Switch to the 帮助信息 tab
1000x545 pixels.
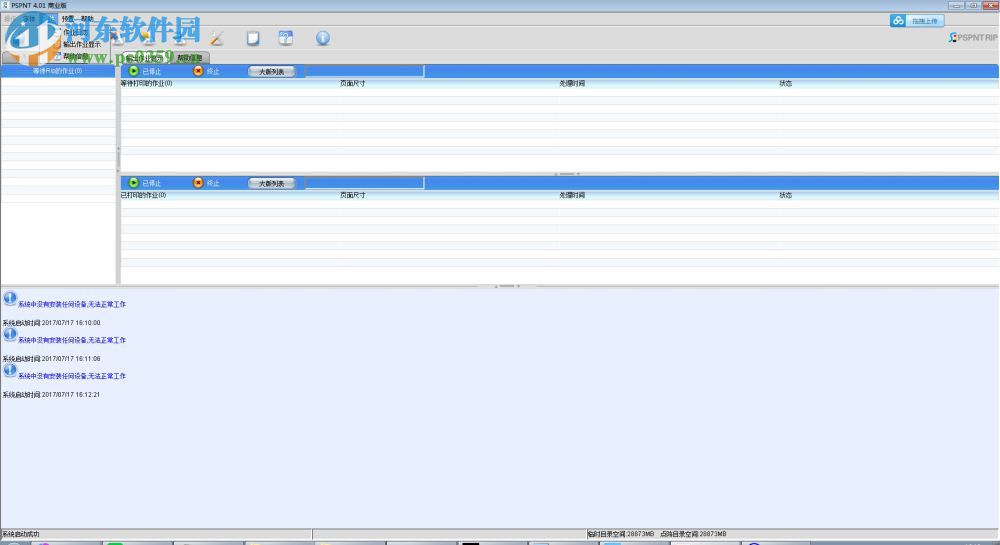click(x=189, y=58)
